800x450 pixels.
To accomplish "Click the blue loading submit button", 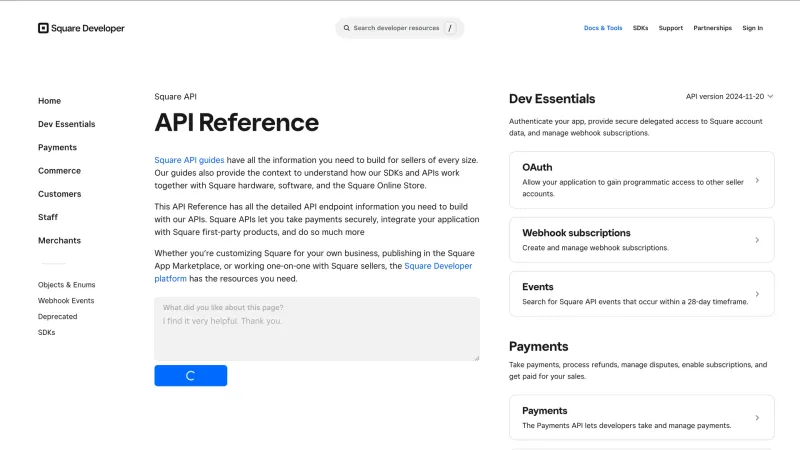I will [191, 376].
